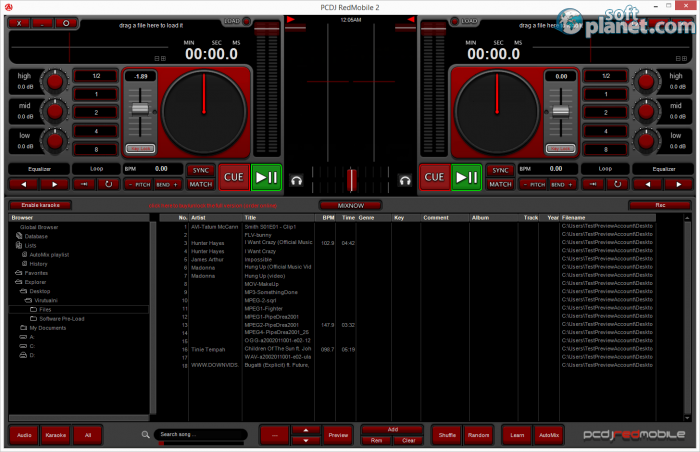This screenshot has height=452, width=700.
Task: Show Audio files filter
Action: (x=24, y=435)
